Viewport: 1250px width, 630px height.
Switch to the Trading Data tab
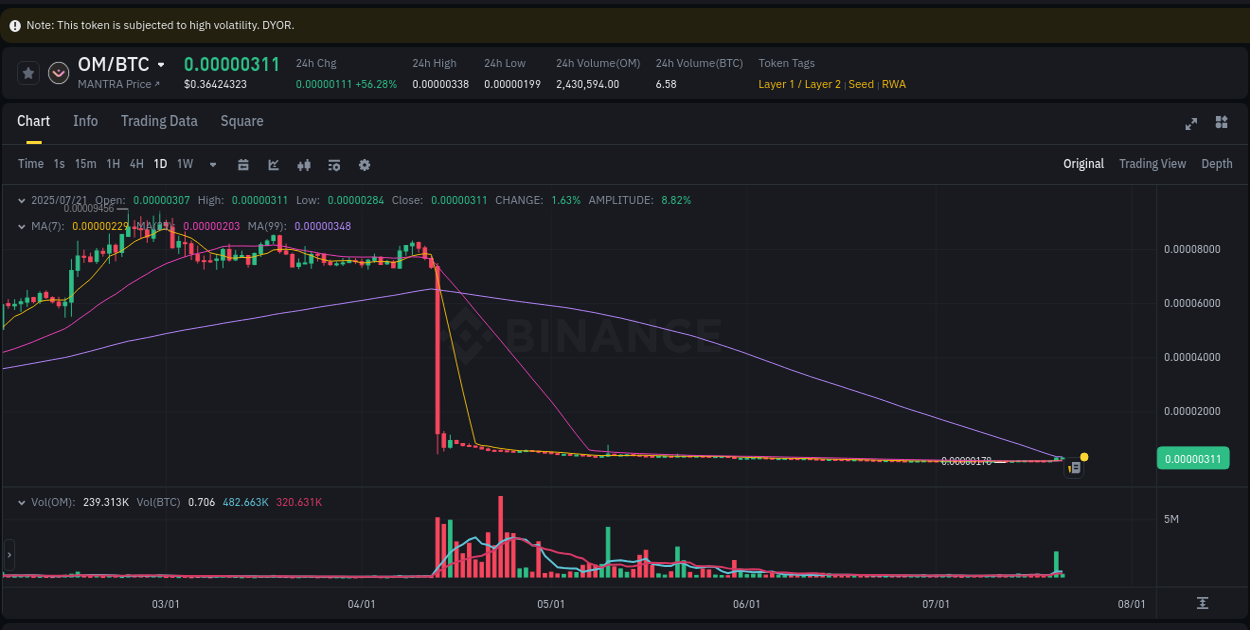tap(159, 121)
